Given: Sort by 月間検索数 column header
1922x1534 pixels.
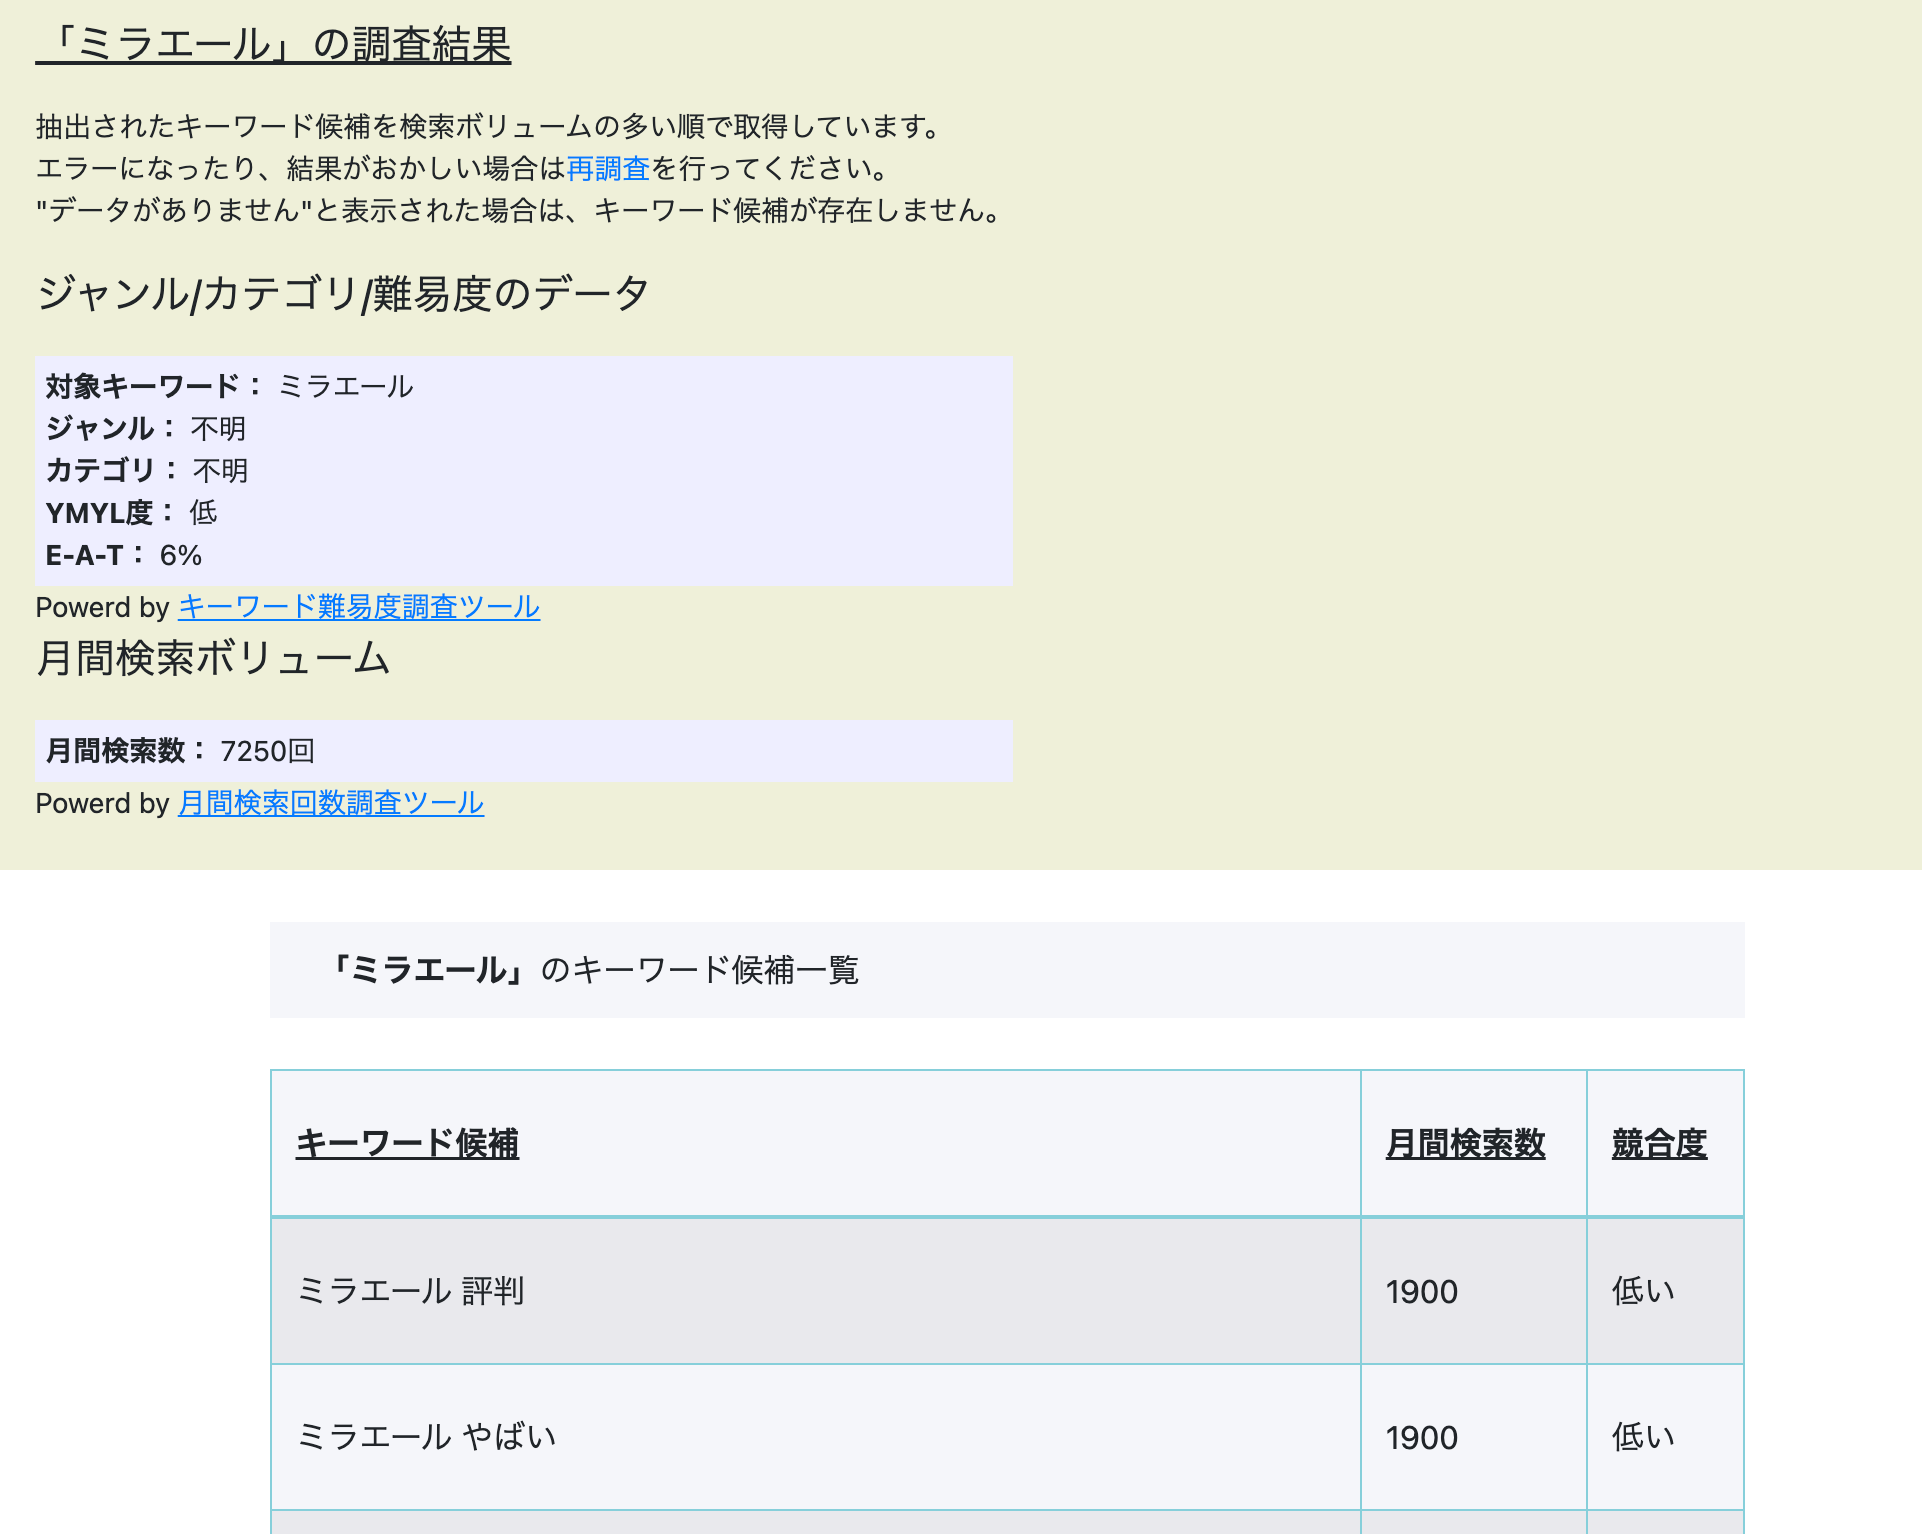Looking at the screenshot, I should tap(1466, 1143).
